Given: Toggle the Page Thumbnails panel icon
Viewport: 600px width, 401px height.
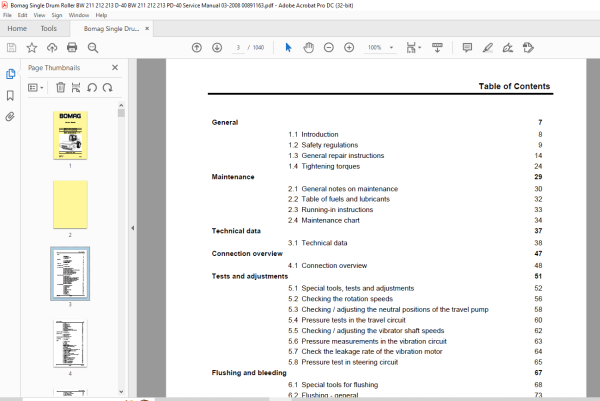Looking at the screenshot, I should point(10,74).
